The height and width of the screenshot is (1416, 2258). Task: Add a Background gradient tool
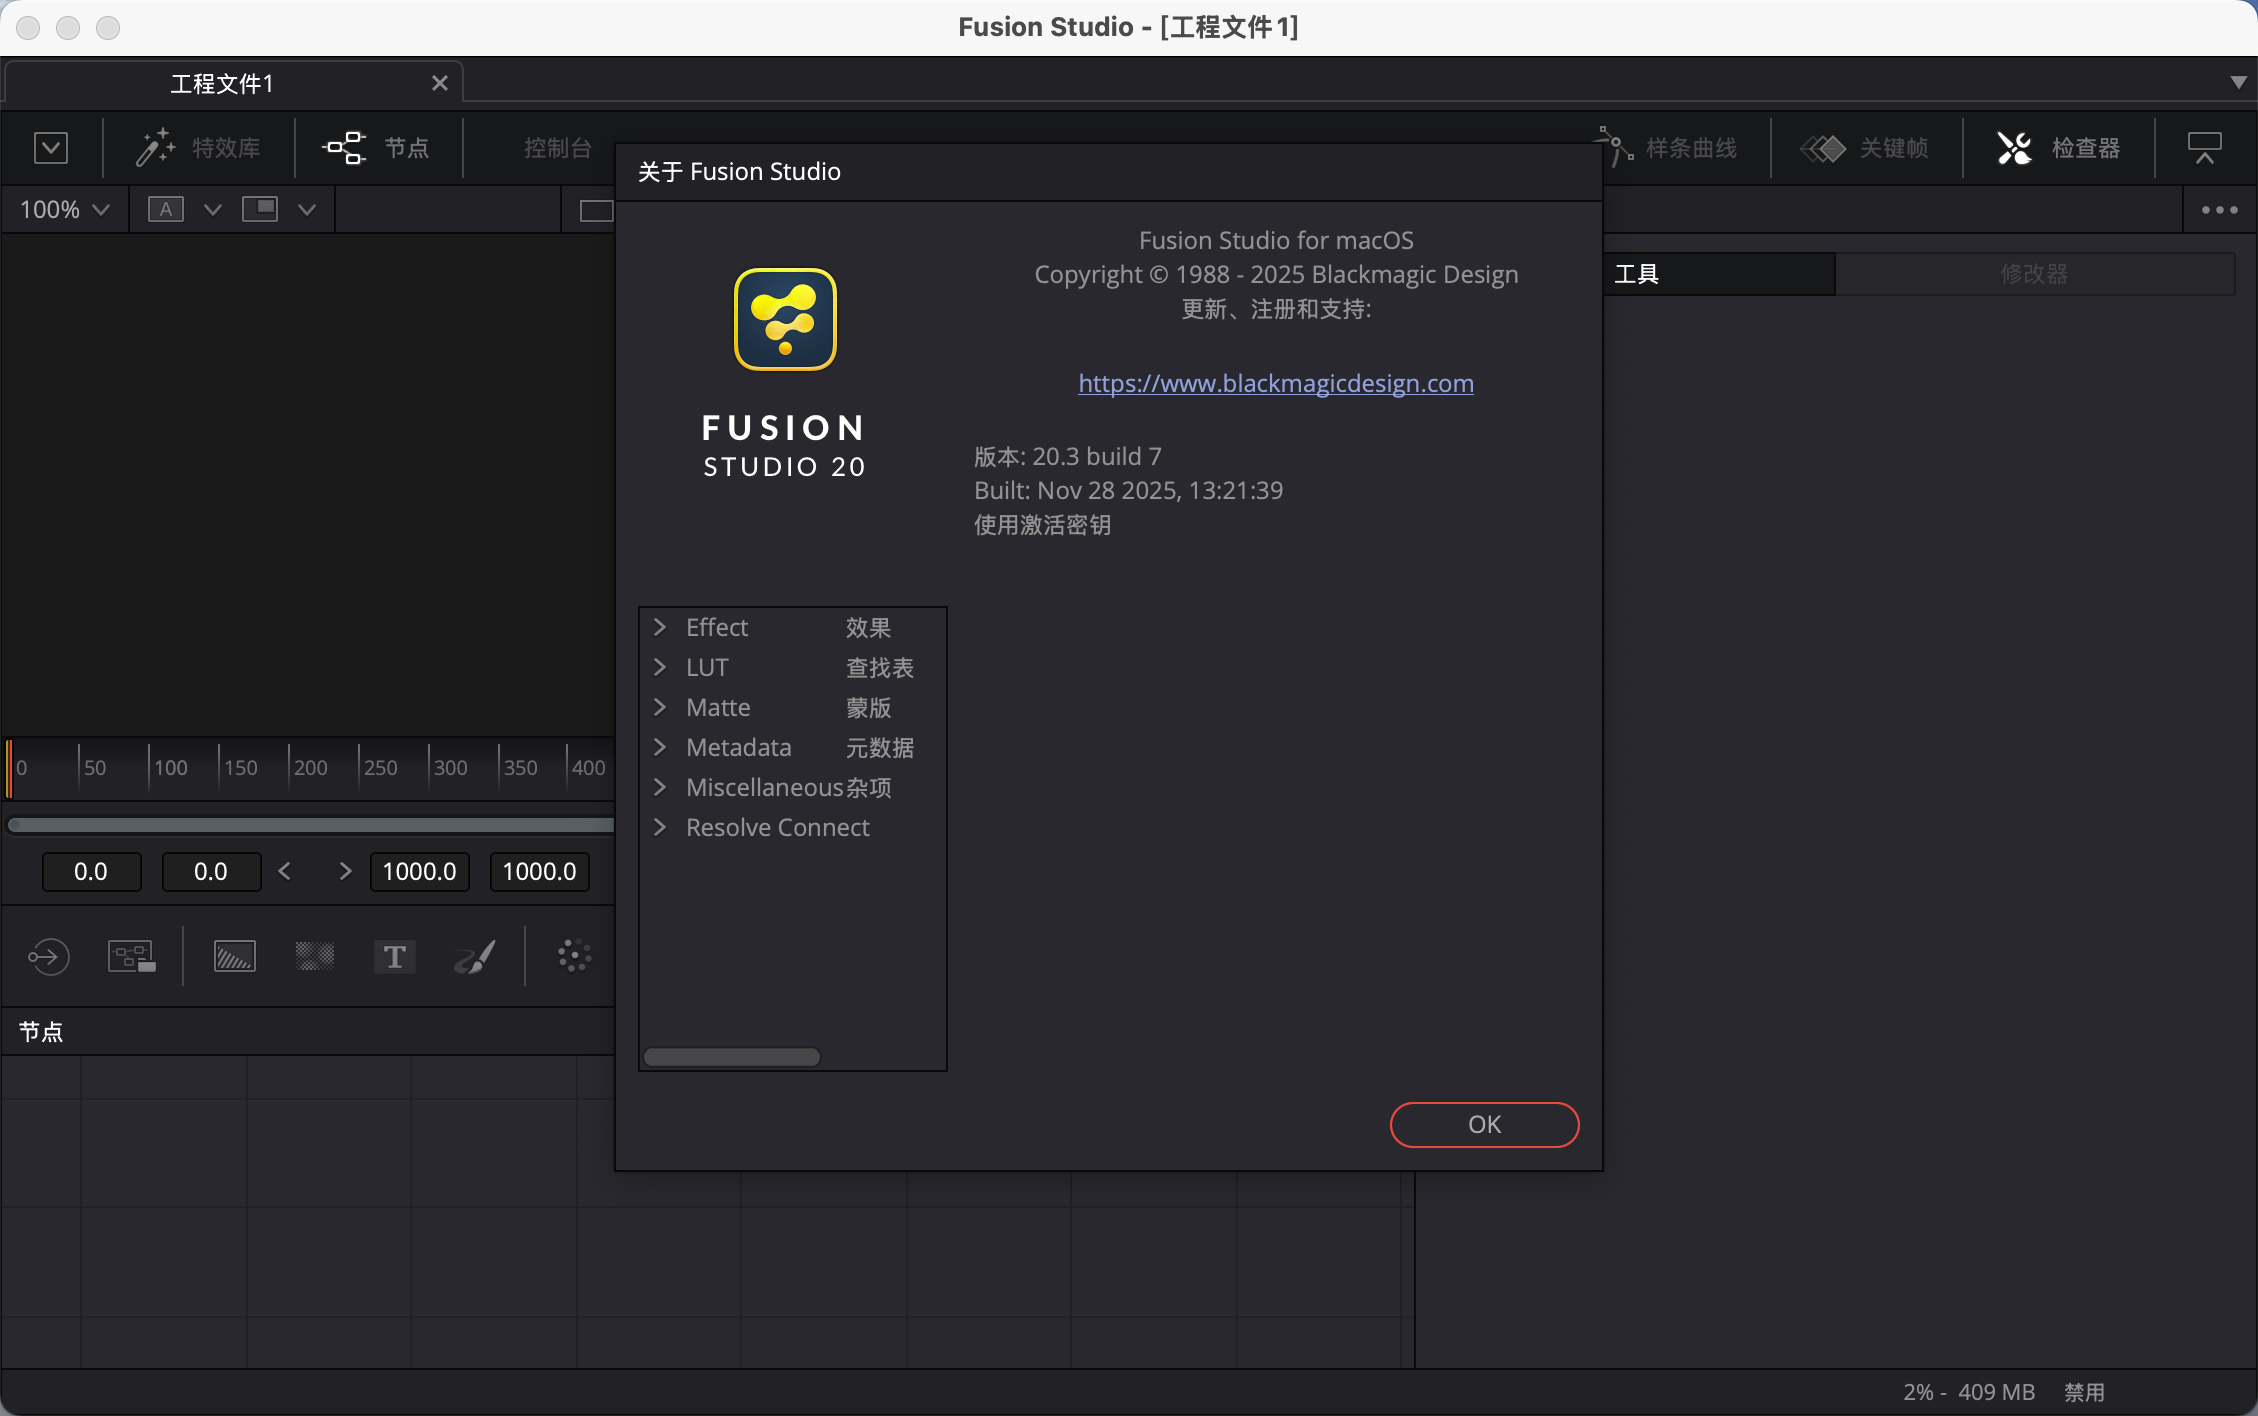(235, 957)
